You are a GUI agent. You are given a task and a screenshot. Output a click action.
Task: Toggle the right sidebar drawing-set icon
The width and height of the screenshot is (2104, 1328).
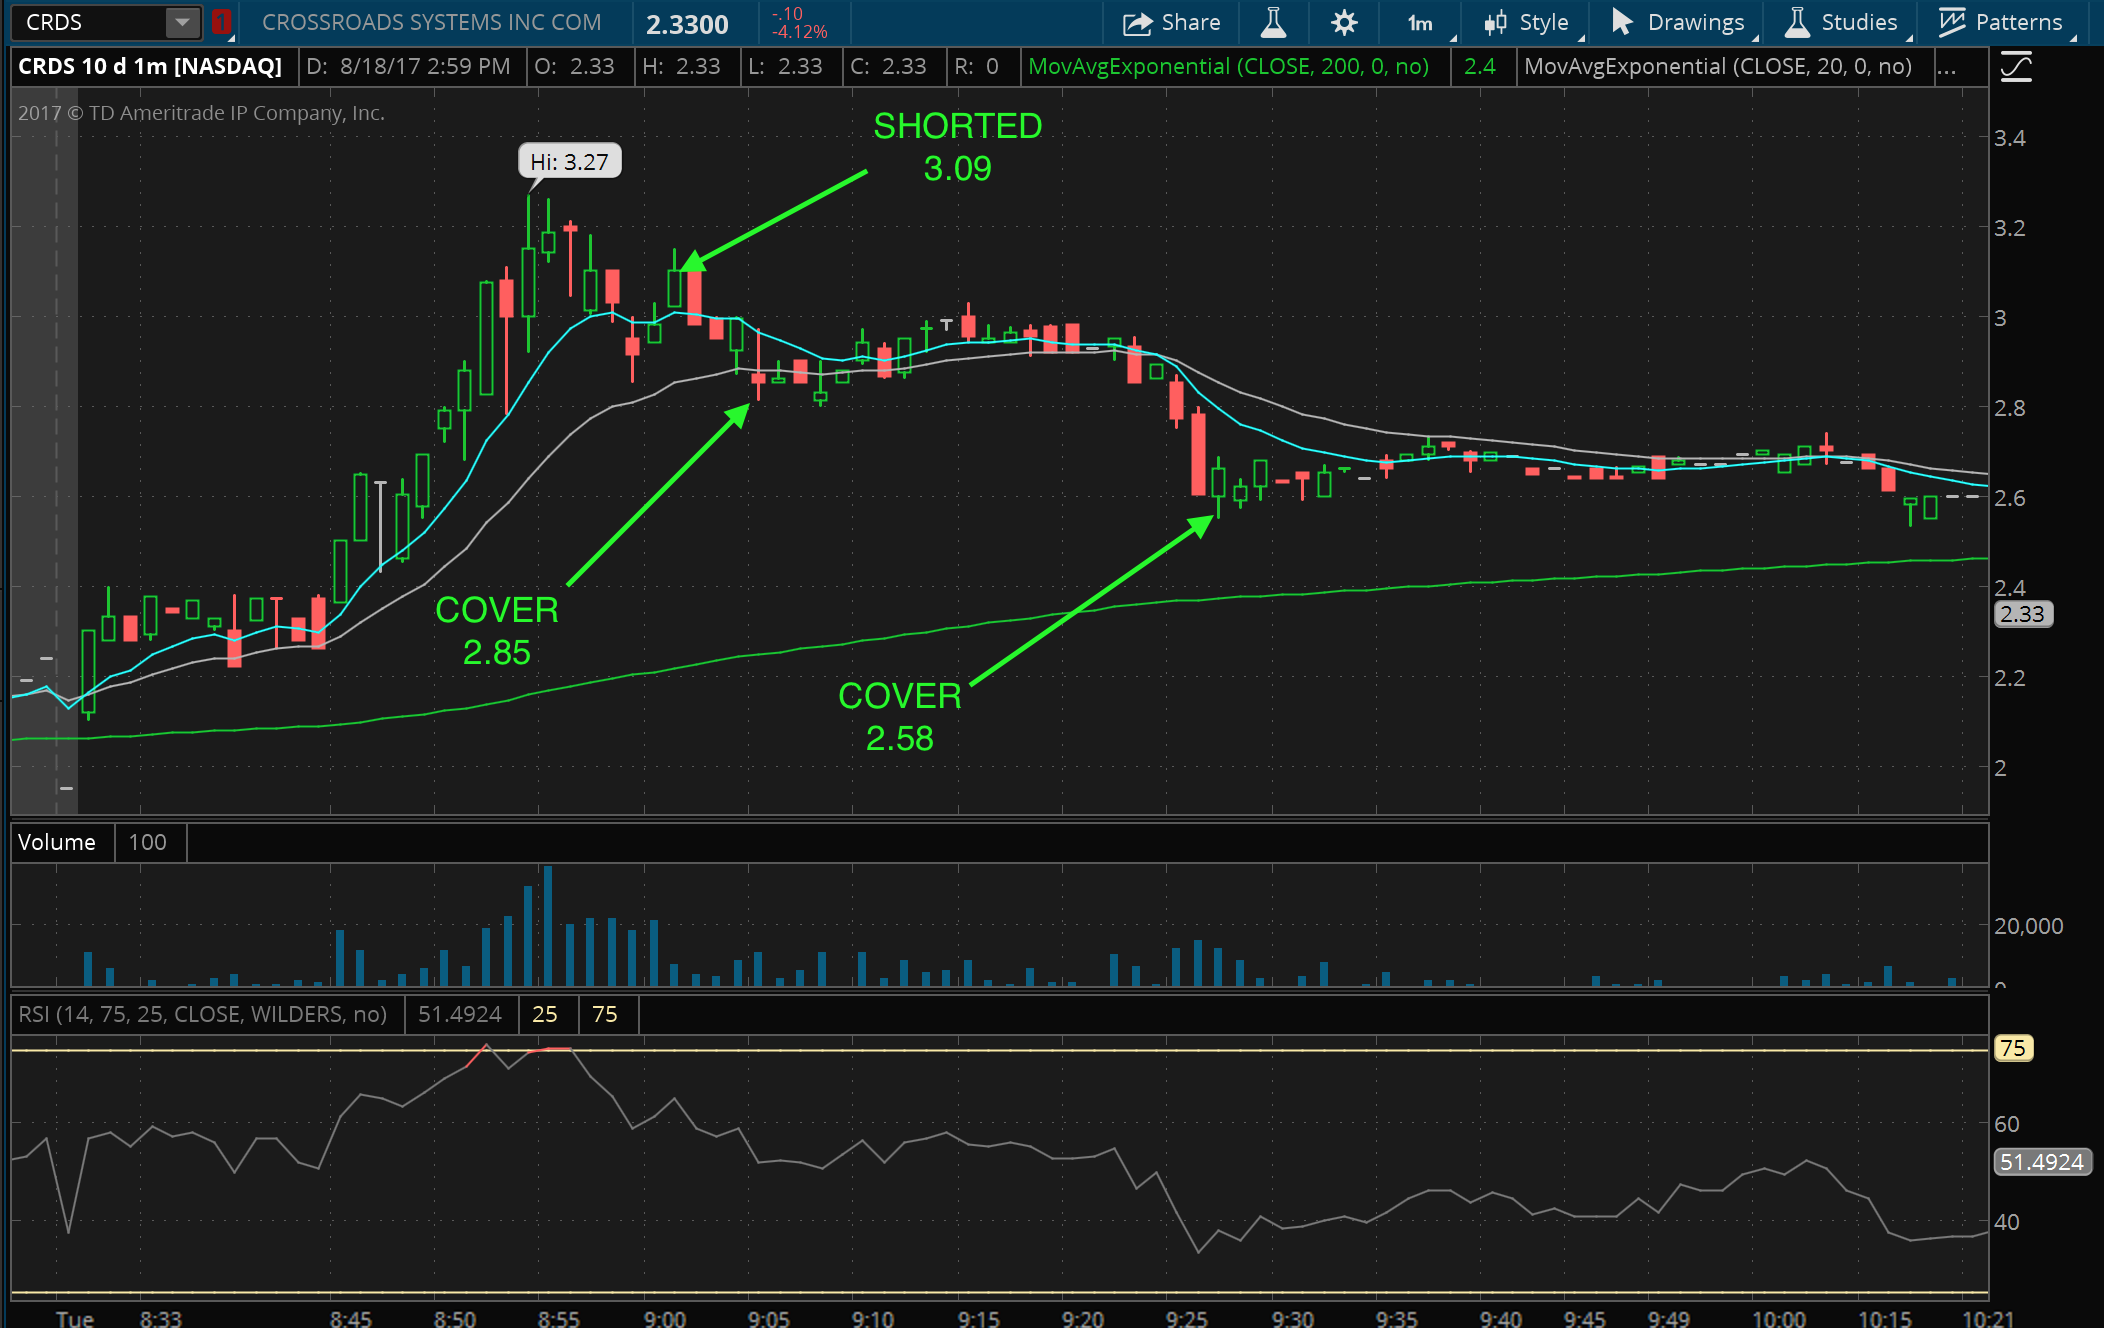(x=2016, y=68)
